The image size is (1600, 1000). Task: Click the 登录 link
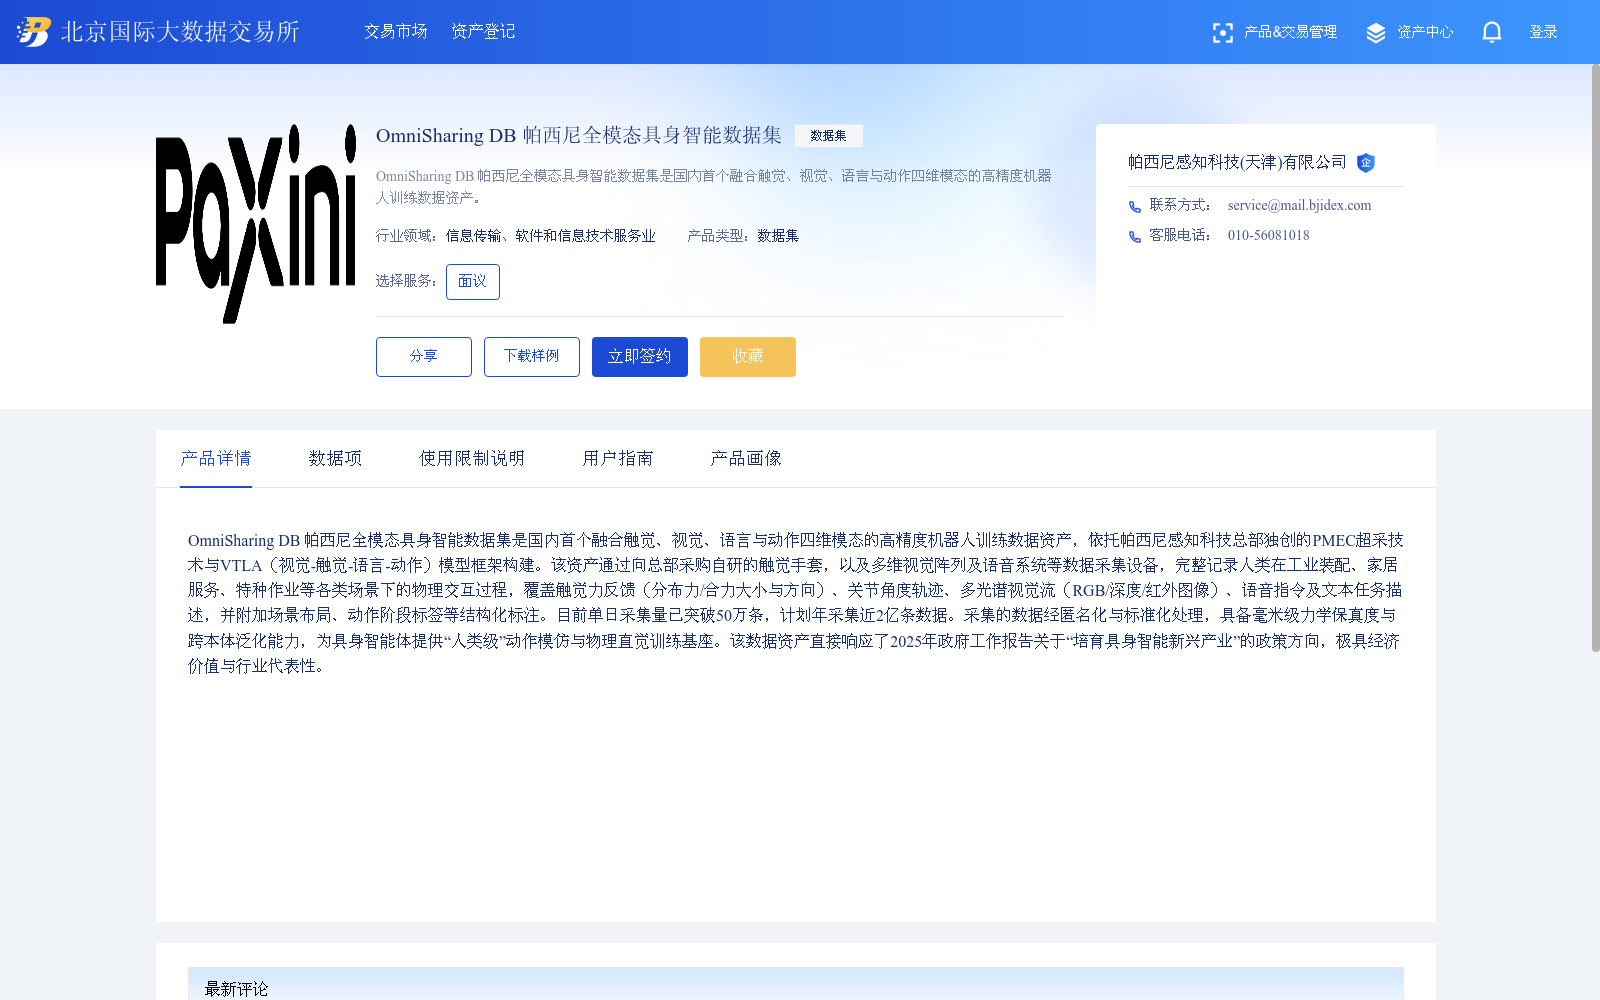point(1543,32)
